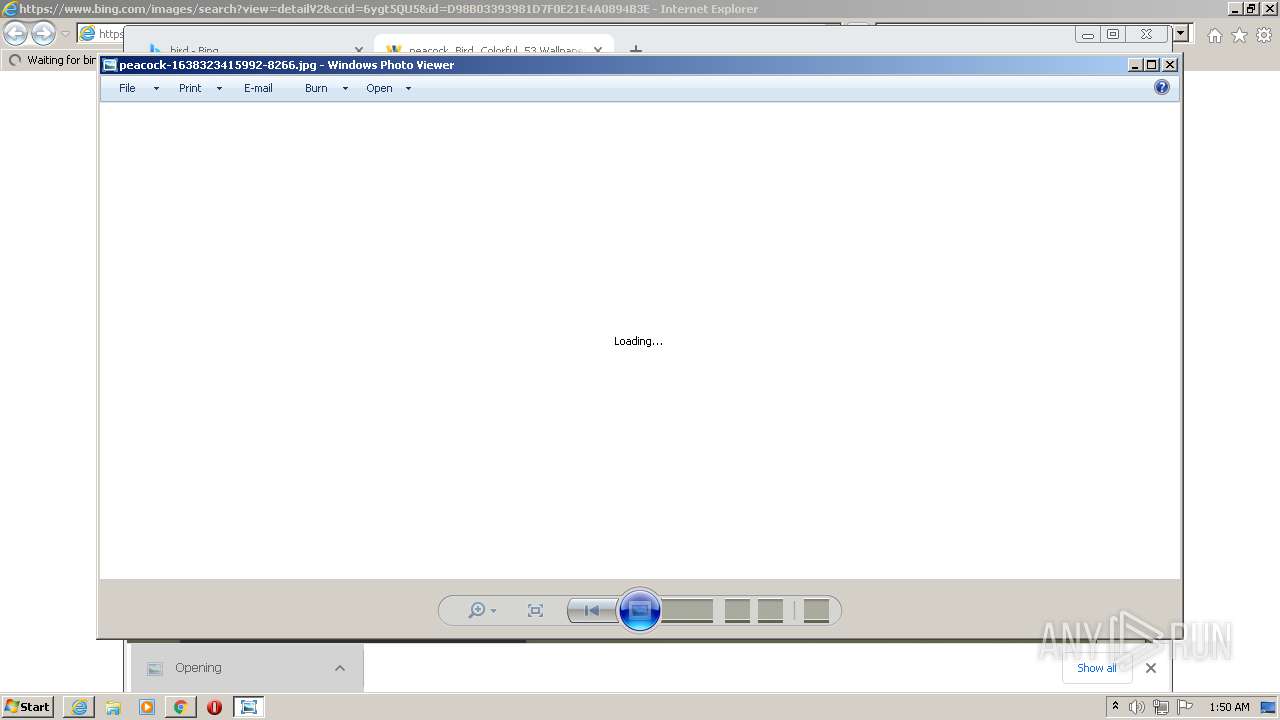Fit picture to window using actual size icon
1280x720 pixels.
point(535,610)
